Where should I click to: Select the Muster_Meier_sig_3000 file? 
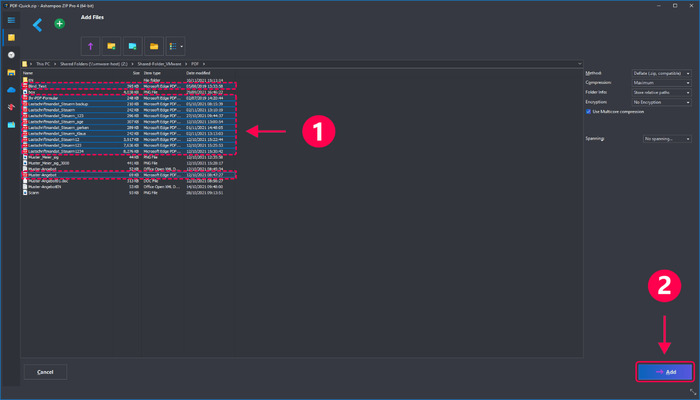pyautogui.click(x=129, y=163)
